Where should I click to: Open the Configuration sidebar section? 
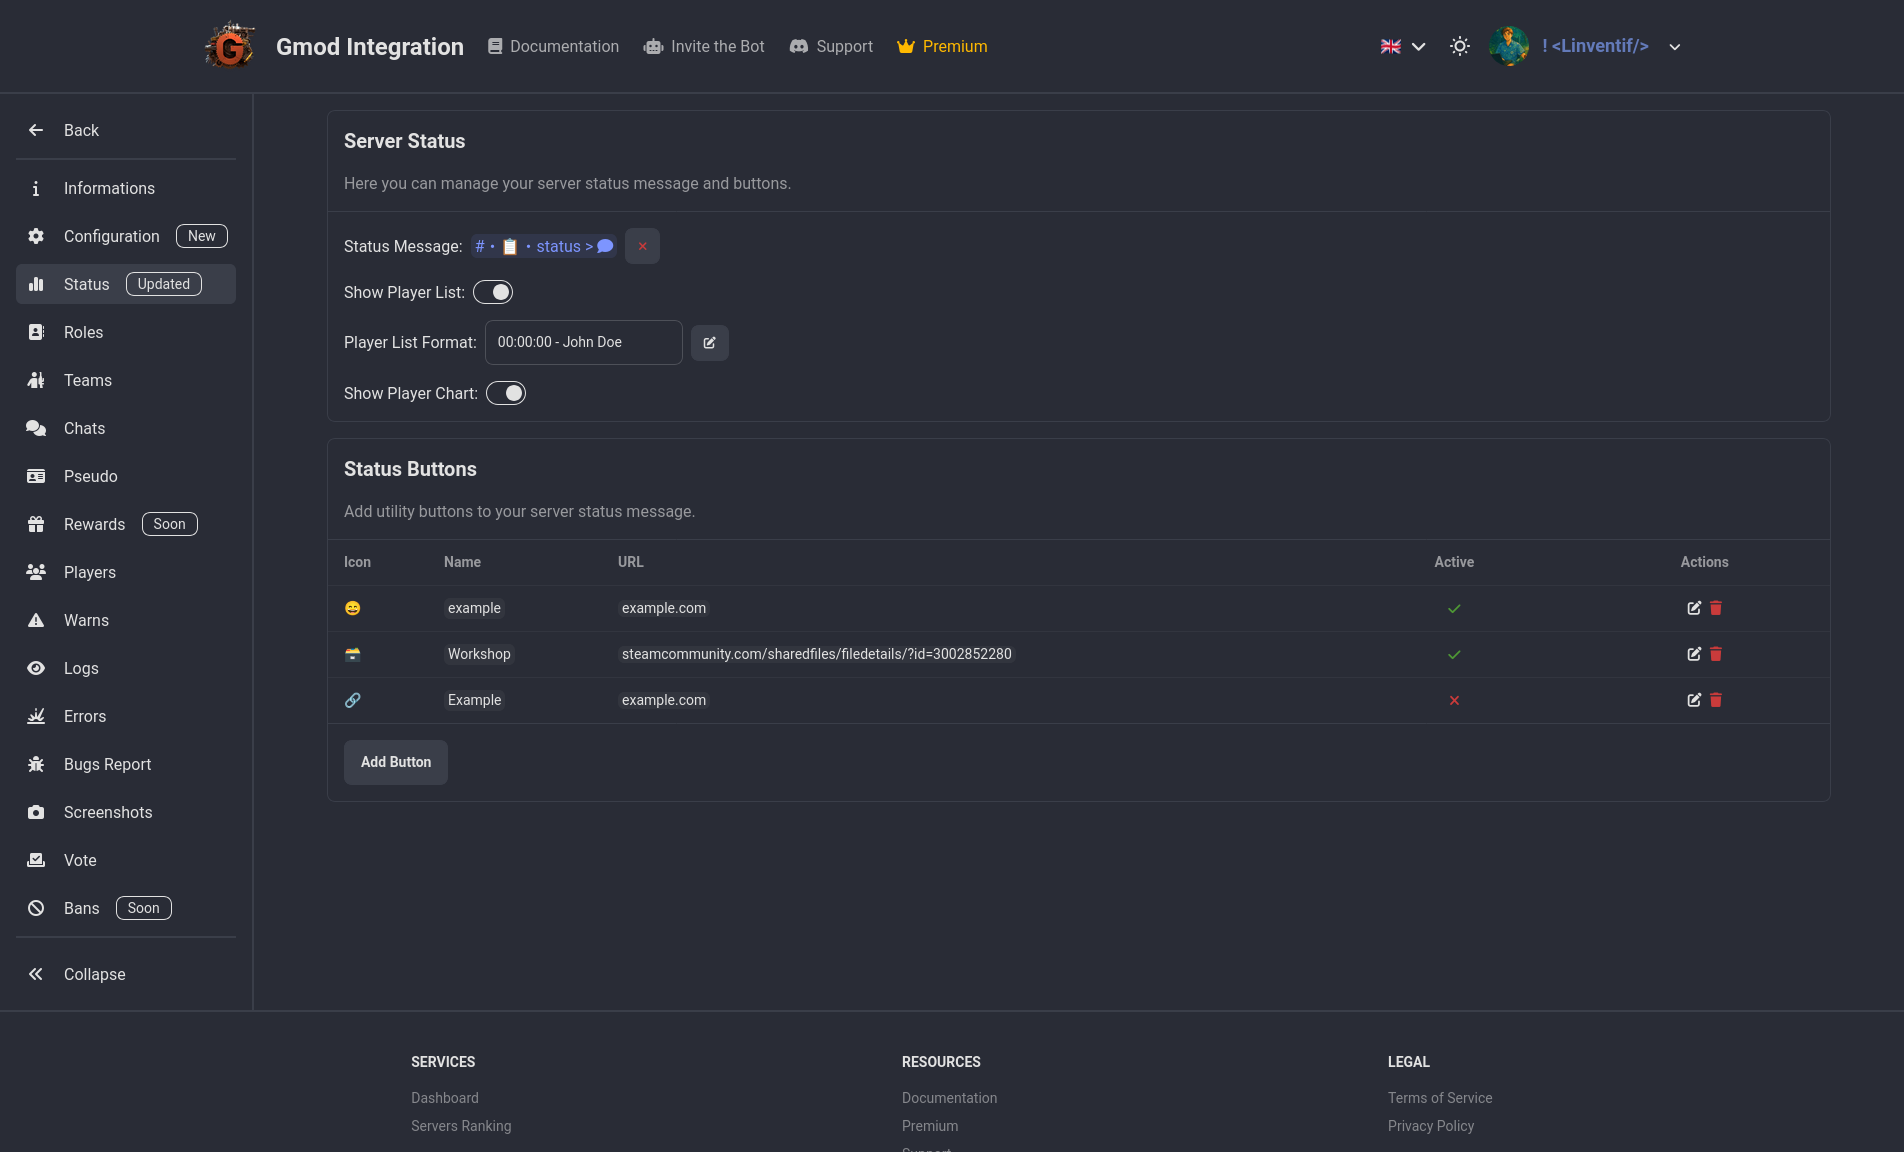pyautogui.click(x=111, y=236)
